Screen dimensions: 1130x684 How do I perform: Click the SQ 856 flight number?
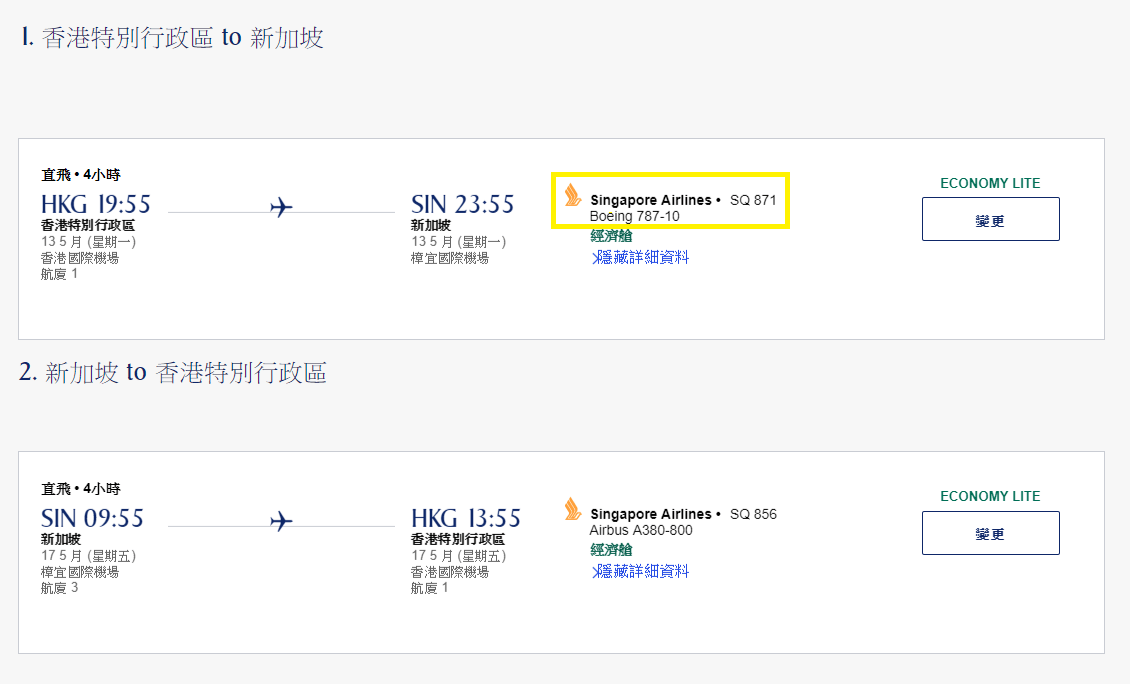753,514
